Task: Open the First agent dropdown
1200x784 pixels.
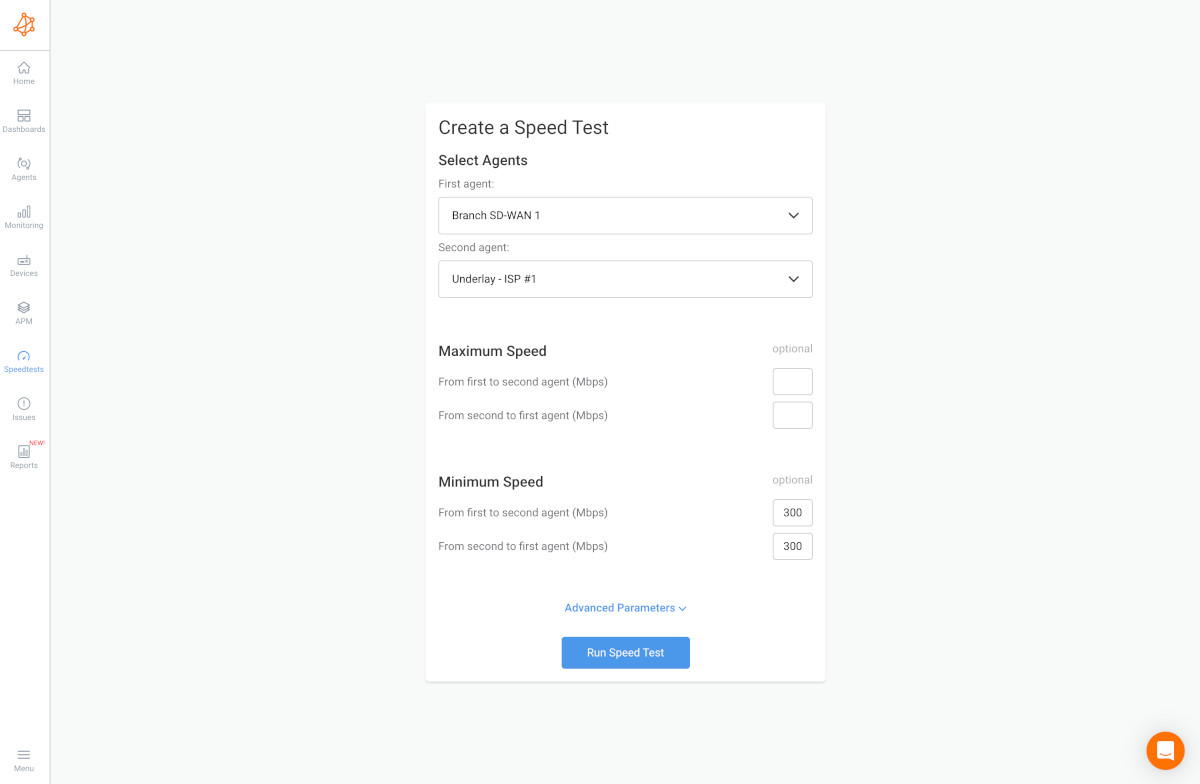Action: [x=625, y=215]
